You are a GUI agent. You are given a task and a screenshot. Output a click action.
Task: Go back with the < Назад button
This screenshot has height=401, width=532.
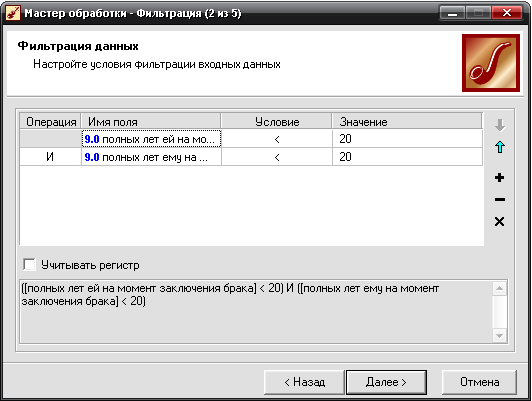tap(304, 382)
